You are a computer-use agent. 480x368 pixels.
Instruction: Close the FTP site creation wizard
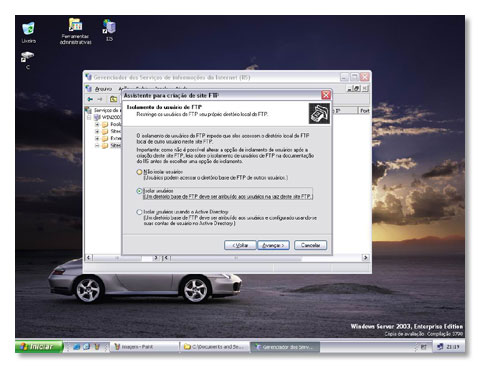click(326, 95)
